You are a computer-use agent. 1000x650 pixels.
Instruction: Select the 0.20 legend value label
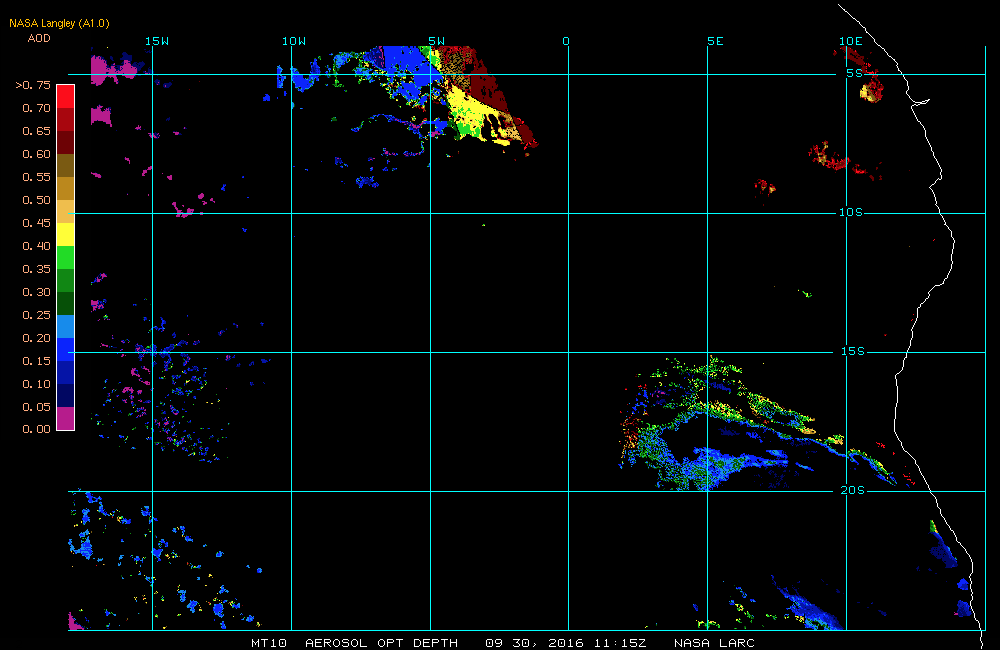click(x=36, y=337)
